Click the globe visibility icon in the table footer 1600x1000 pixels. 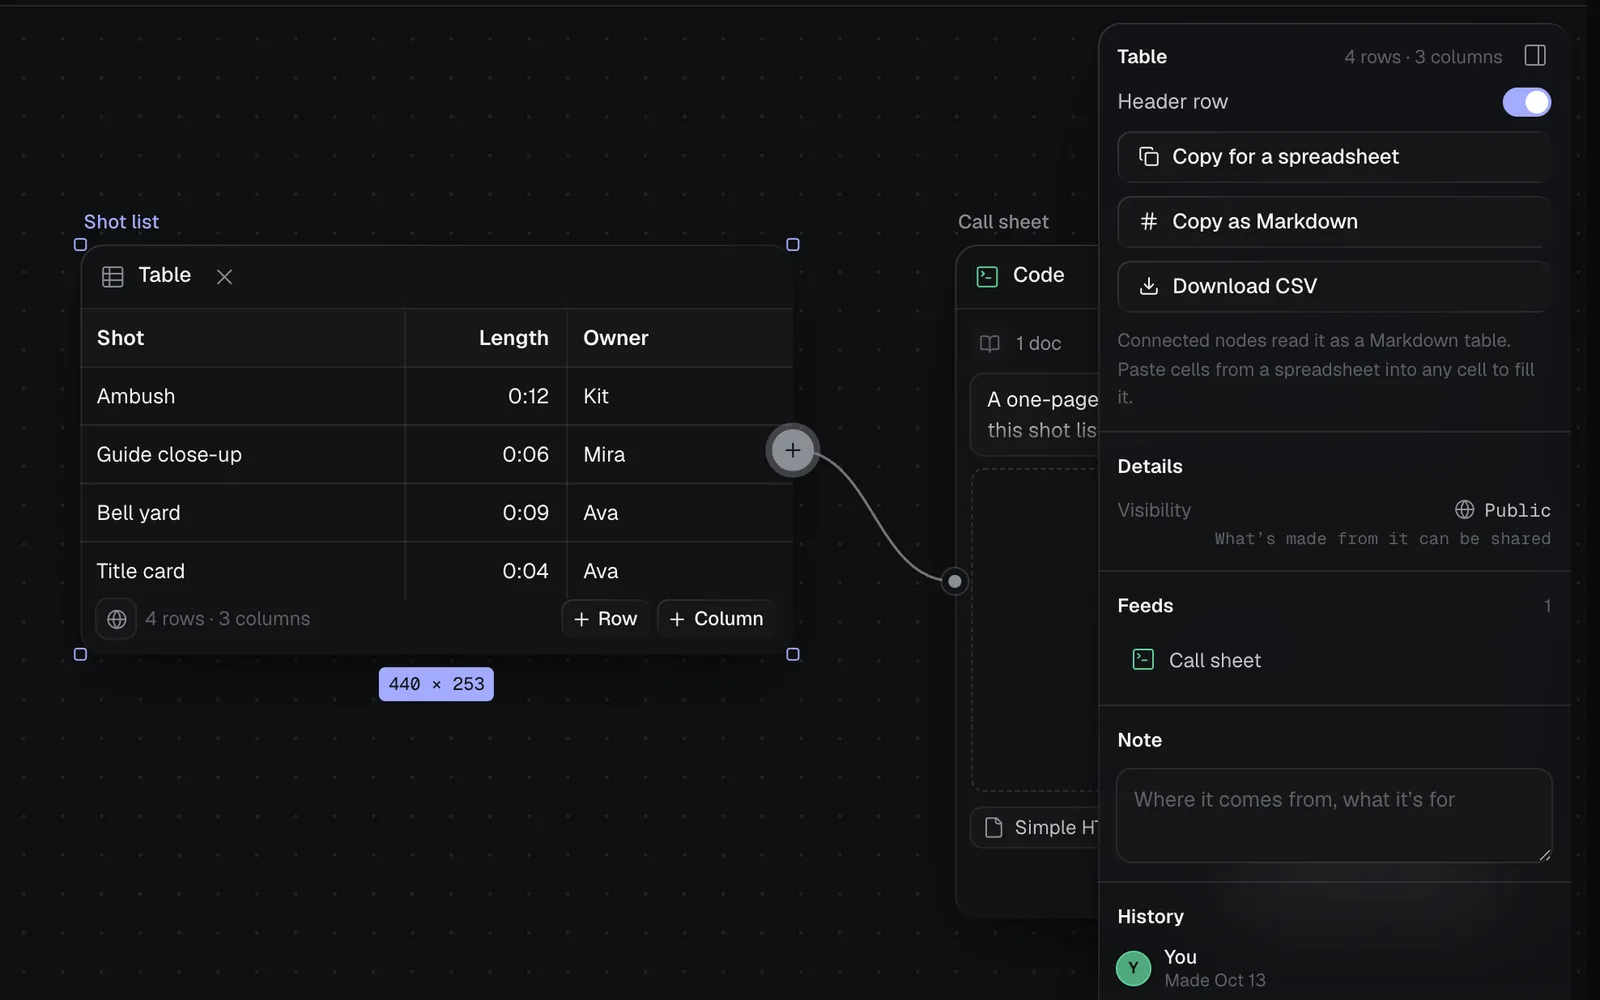tap(116, 619)
